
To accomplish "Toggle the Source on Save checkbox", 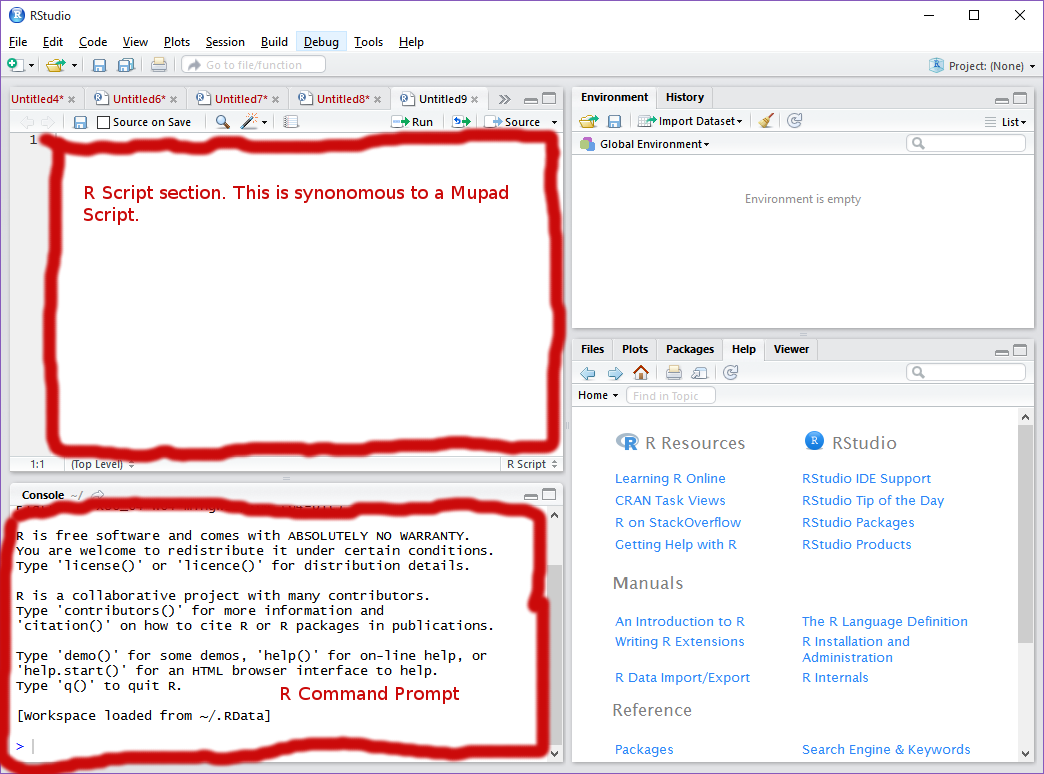I will 103,123.
